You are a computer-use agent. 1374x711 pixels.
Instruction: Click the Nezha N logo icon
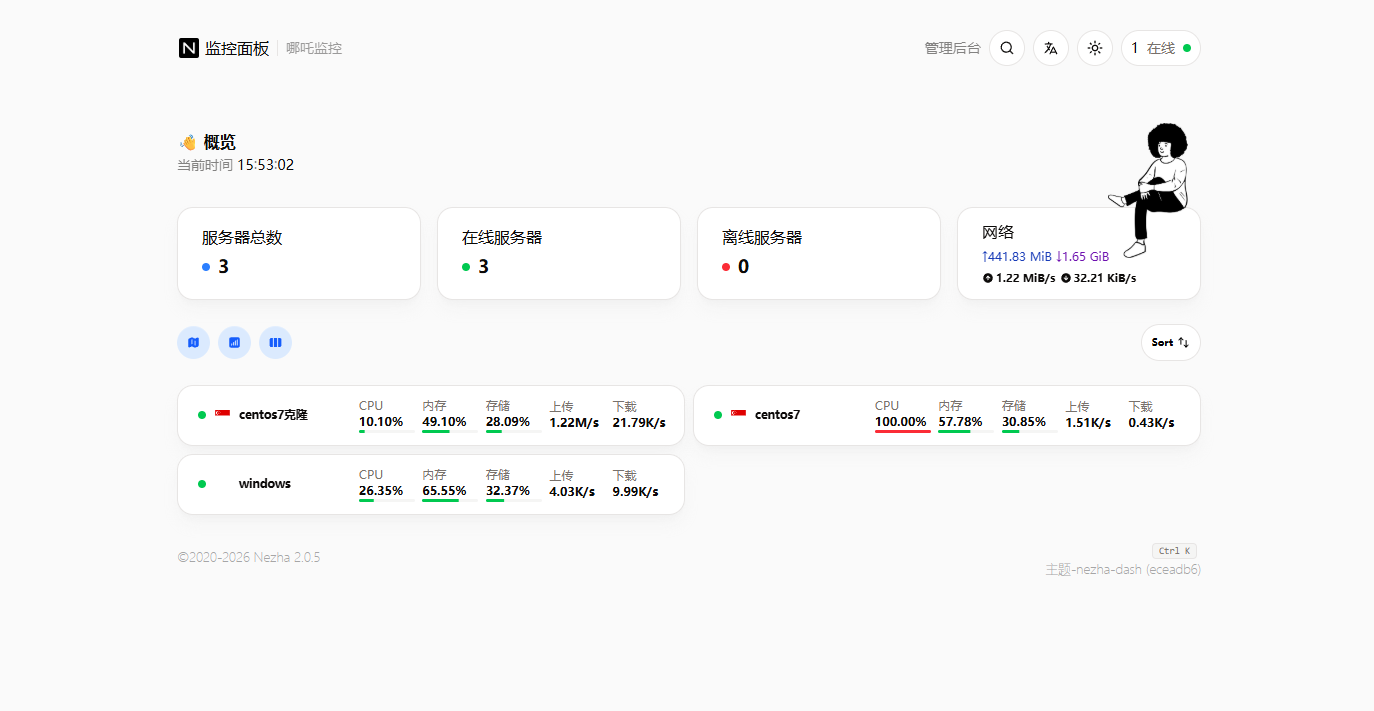click(189, 48)
